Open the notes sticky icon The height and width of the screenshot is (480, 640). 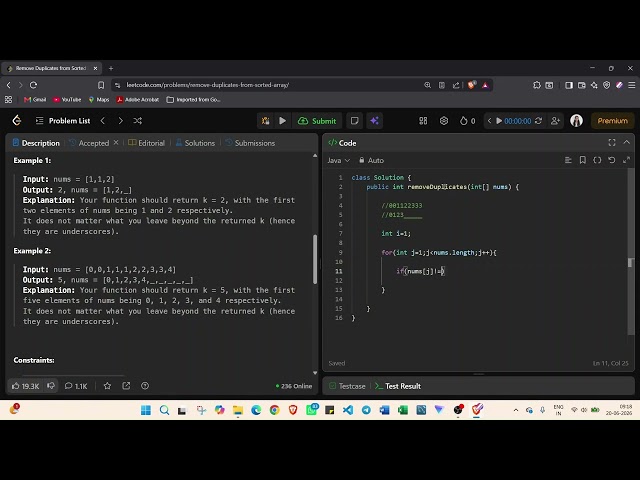(x=354, y=121)
